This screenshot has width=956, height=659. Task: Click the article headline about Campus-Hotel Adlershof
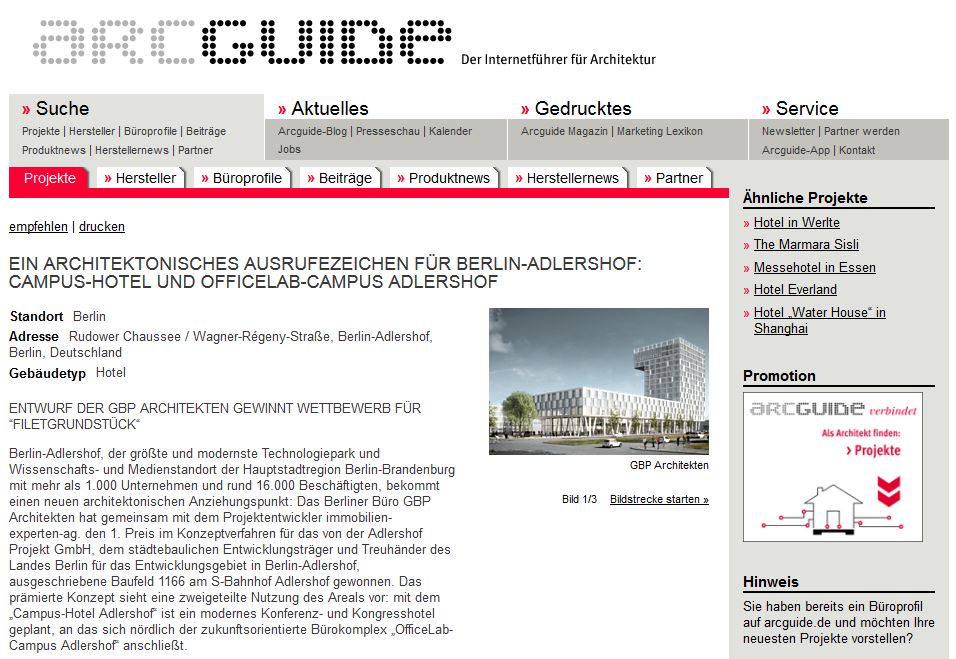tap(326, 273)
